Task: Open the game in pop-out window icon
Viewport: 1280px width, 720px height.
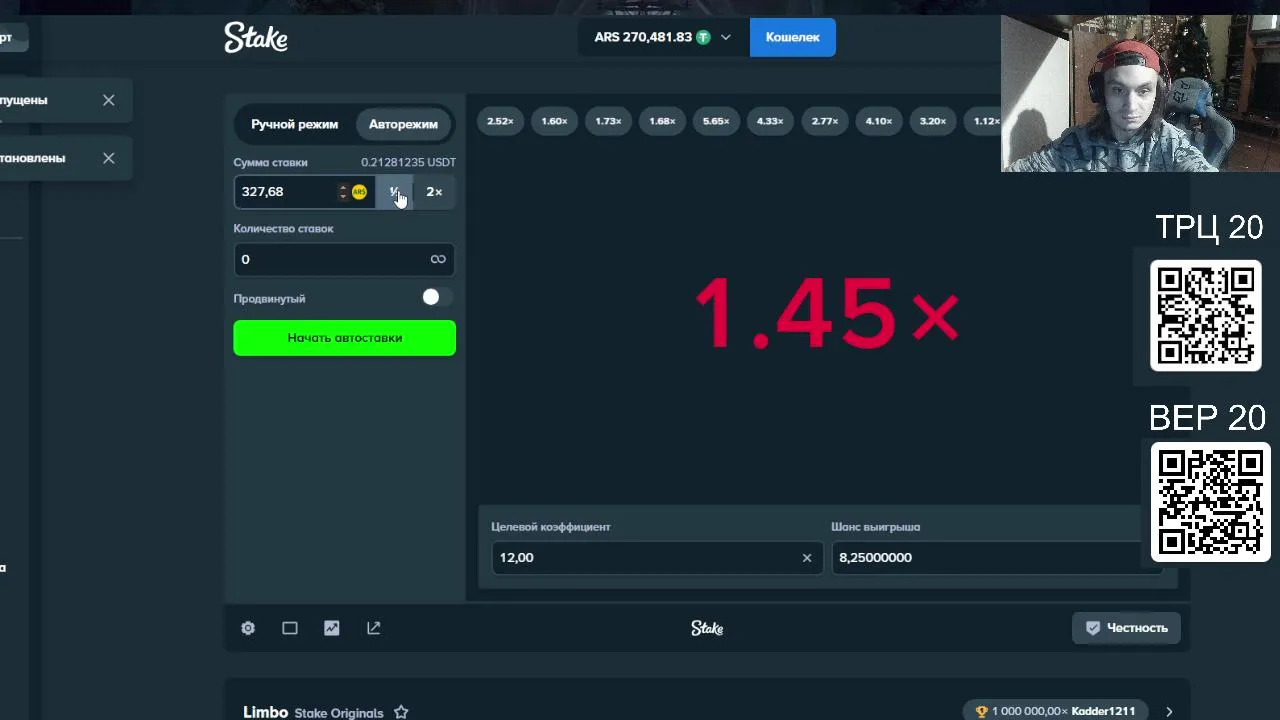Action: pos(374,628)
